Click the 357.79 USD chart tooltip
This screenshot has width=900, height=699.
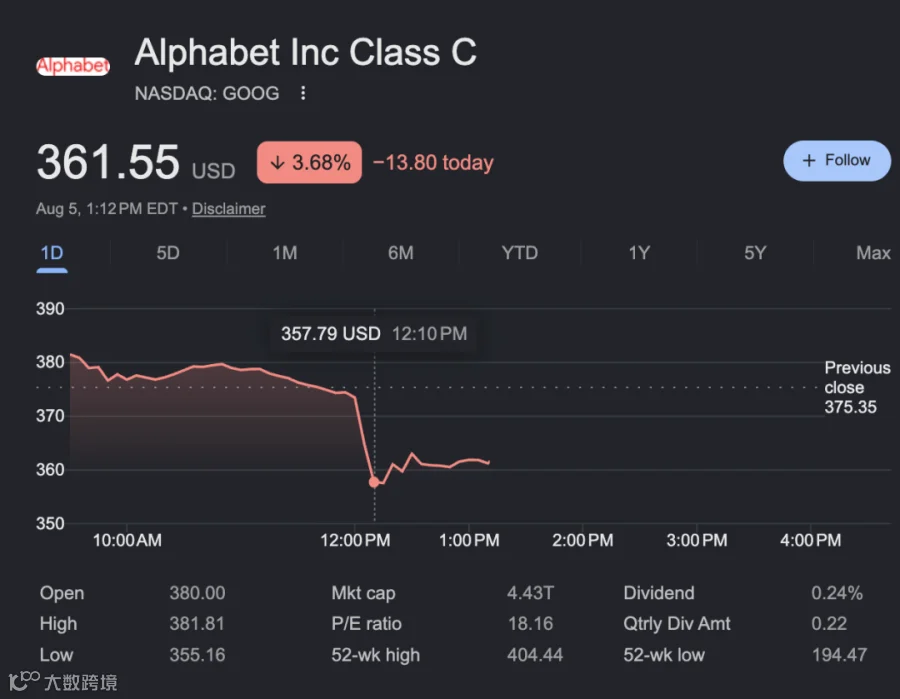click(374, 333)
